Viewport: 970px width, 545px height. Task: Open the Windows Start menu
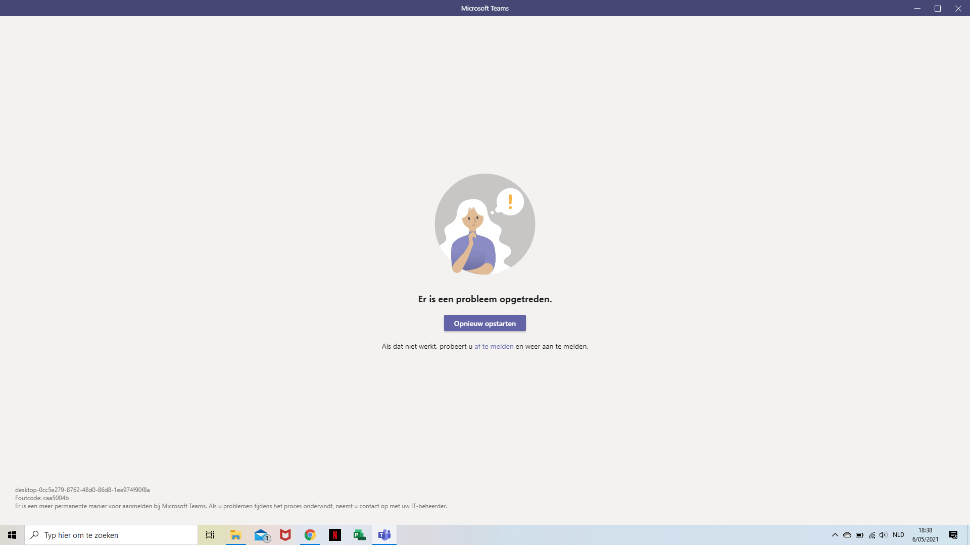(12, 534)
